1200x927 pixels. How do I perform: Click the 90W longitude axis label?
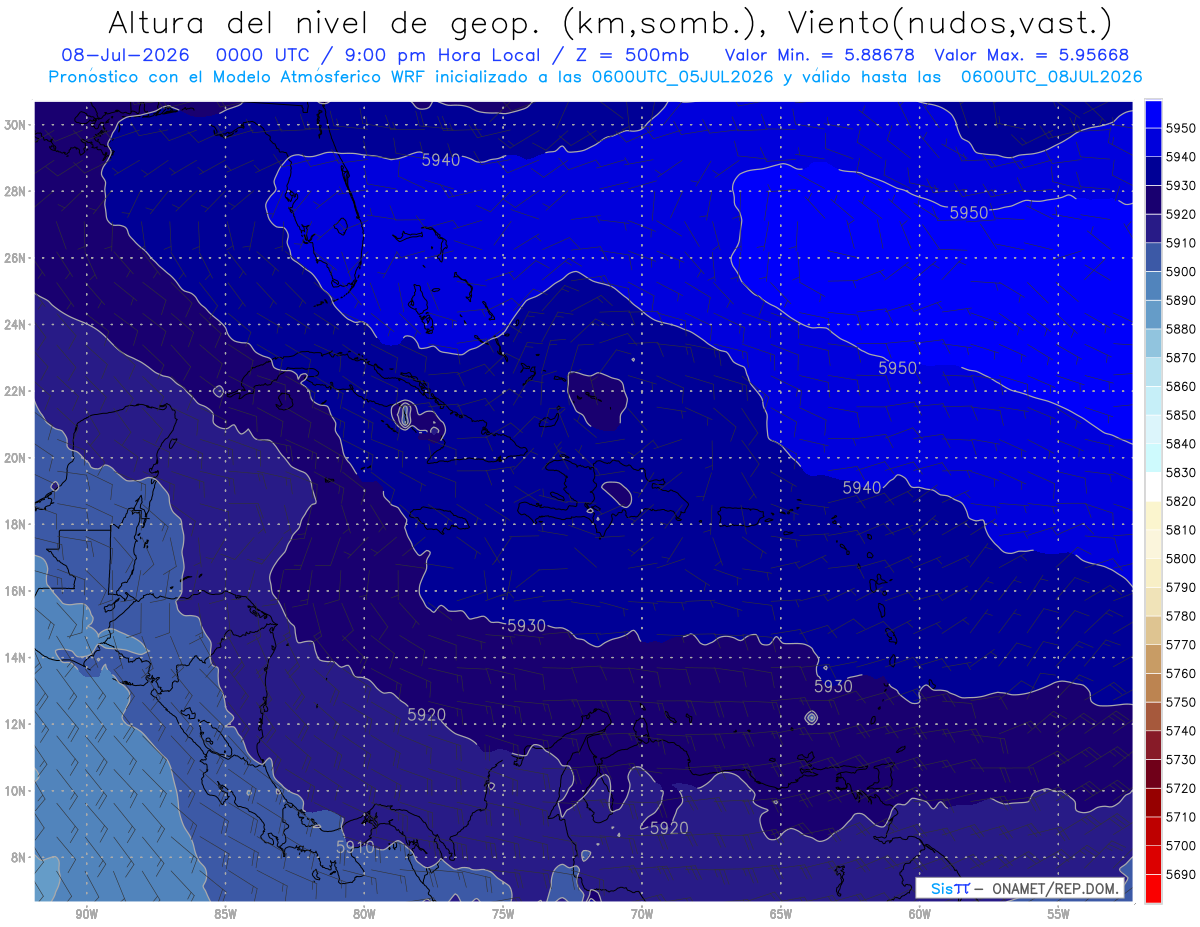(x=86, y=915)
